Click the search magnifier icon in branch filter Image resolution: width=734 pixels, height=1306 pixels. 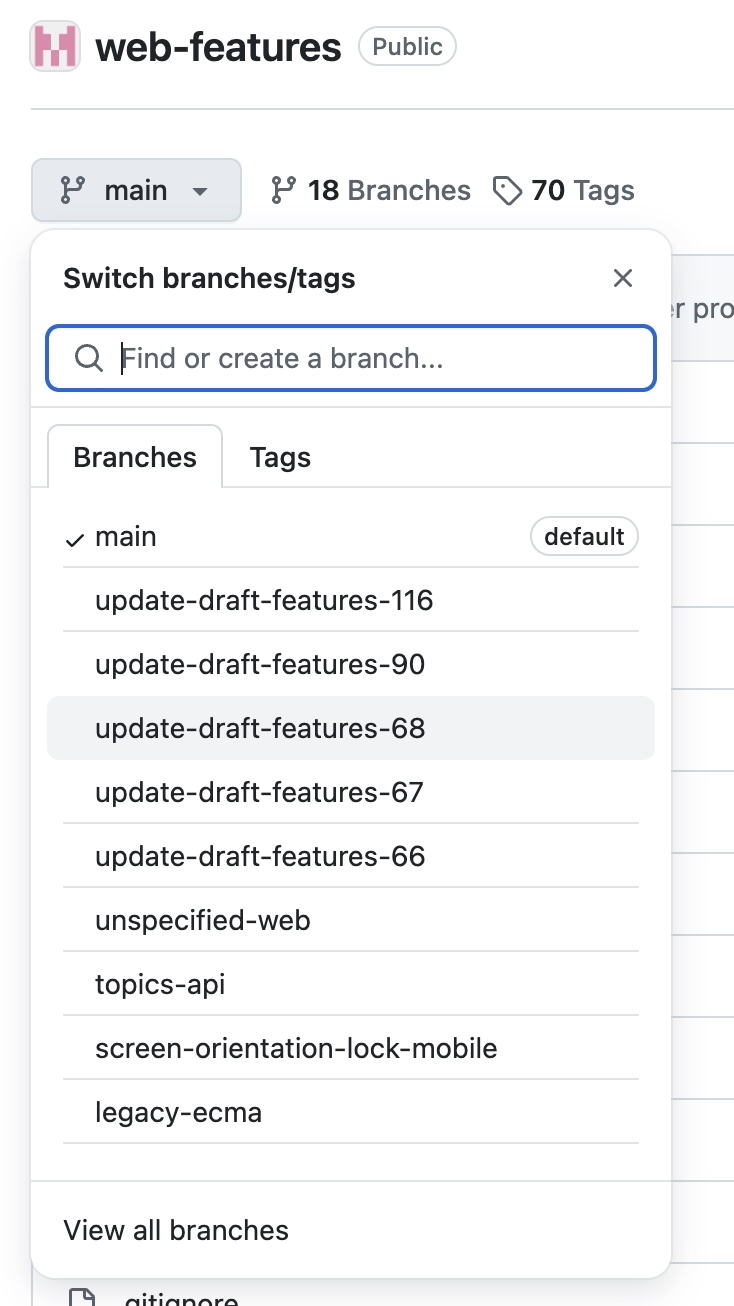coord(89,358)
